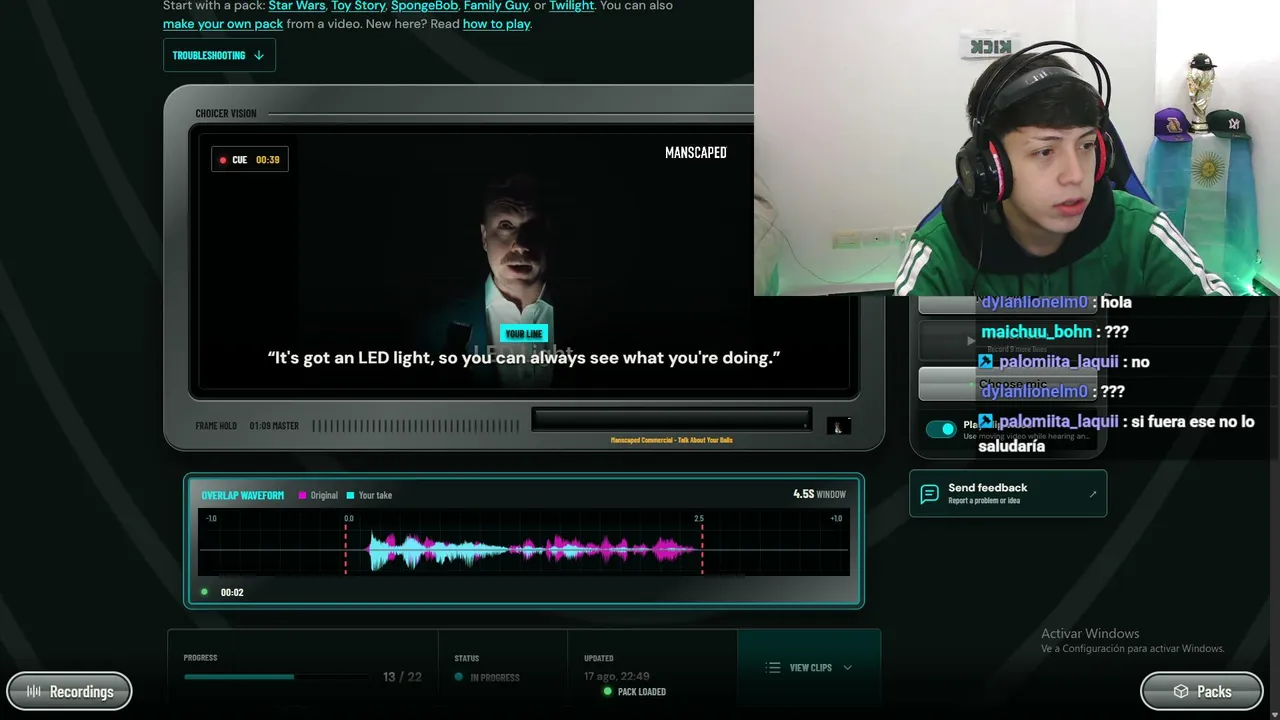Click the Activar Windows watermark text
1280x720 pixels.
[x=1090, y=634]
